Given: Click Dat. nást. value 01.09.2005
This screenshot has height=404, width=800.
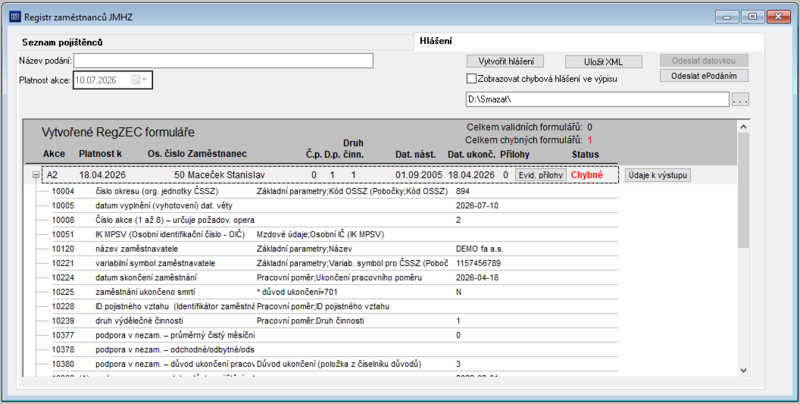Looking at the screenshot, I should 419,175.
